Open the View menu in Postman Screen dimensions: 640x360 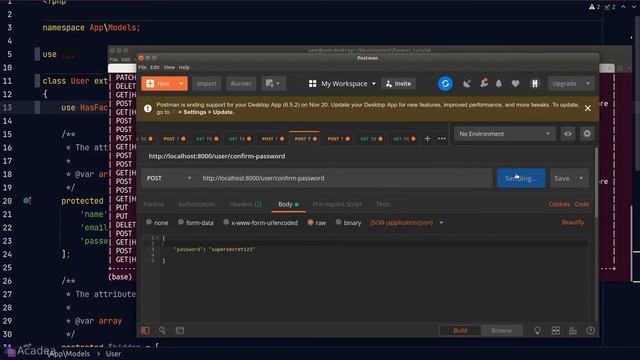coord(169,67)
